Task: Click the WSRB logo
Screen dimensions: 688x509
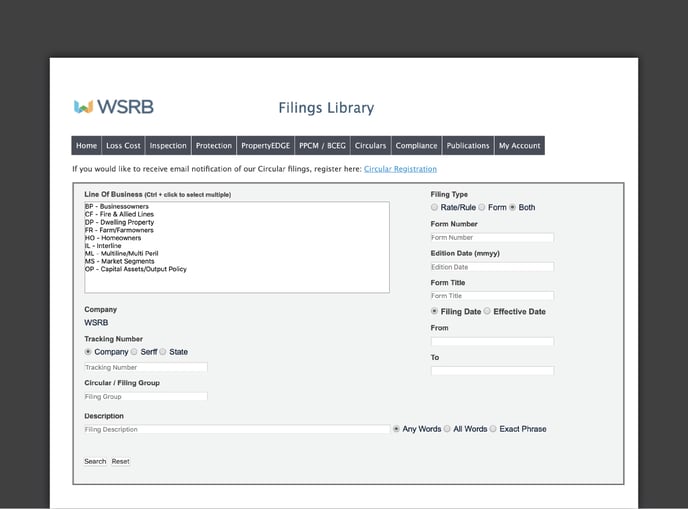Action: [114, 107]
